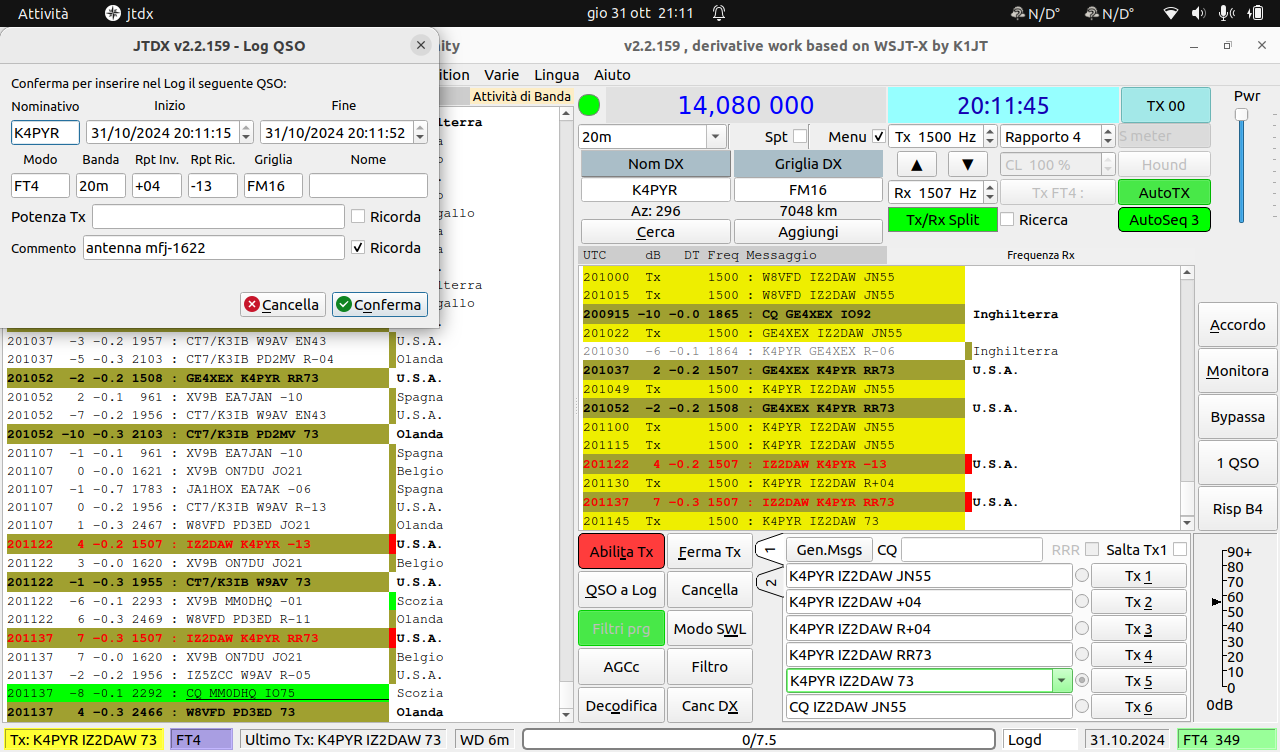
Task: Open the notification bell in the top bar
Action: coord(718,13)
